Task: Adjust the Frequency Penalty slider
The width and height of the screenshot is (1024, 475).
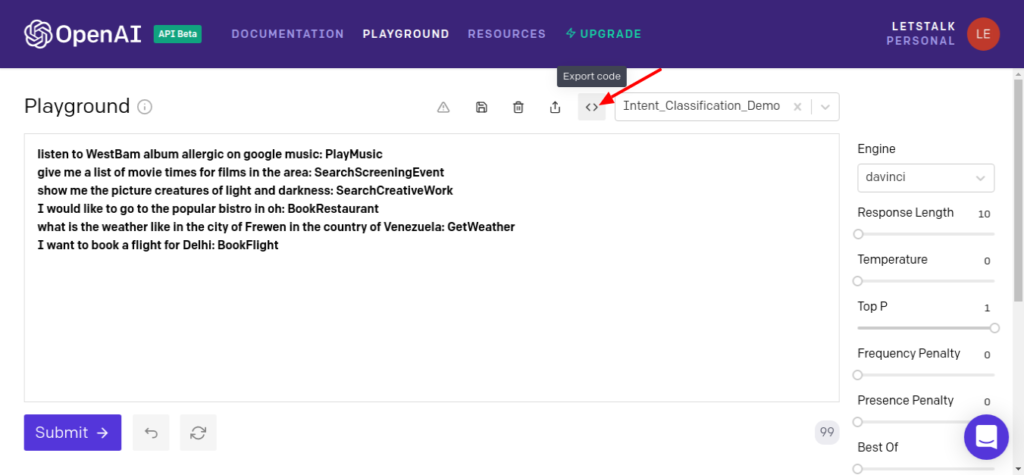Action: pyautogui.click(x=926, y=375)
